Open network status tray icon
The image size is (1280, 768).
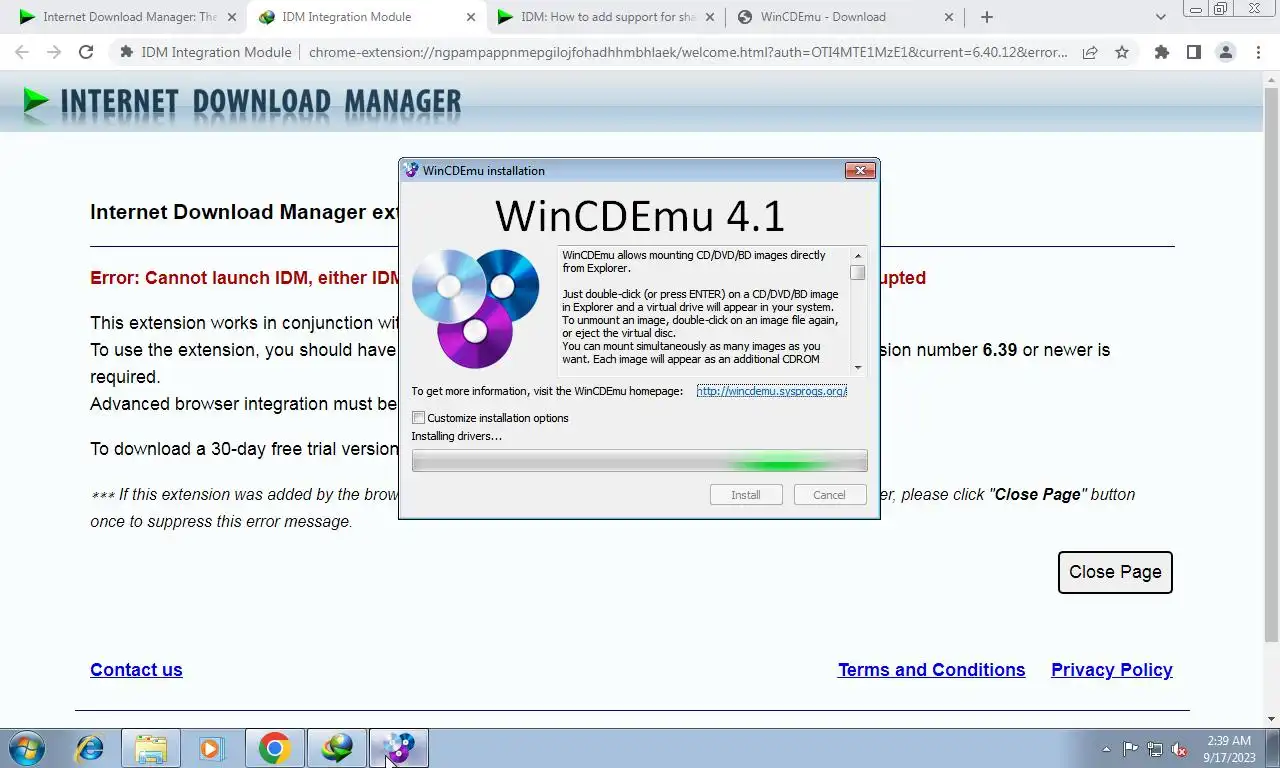(x=1155, y=749)
